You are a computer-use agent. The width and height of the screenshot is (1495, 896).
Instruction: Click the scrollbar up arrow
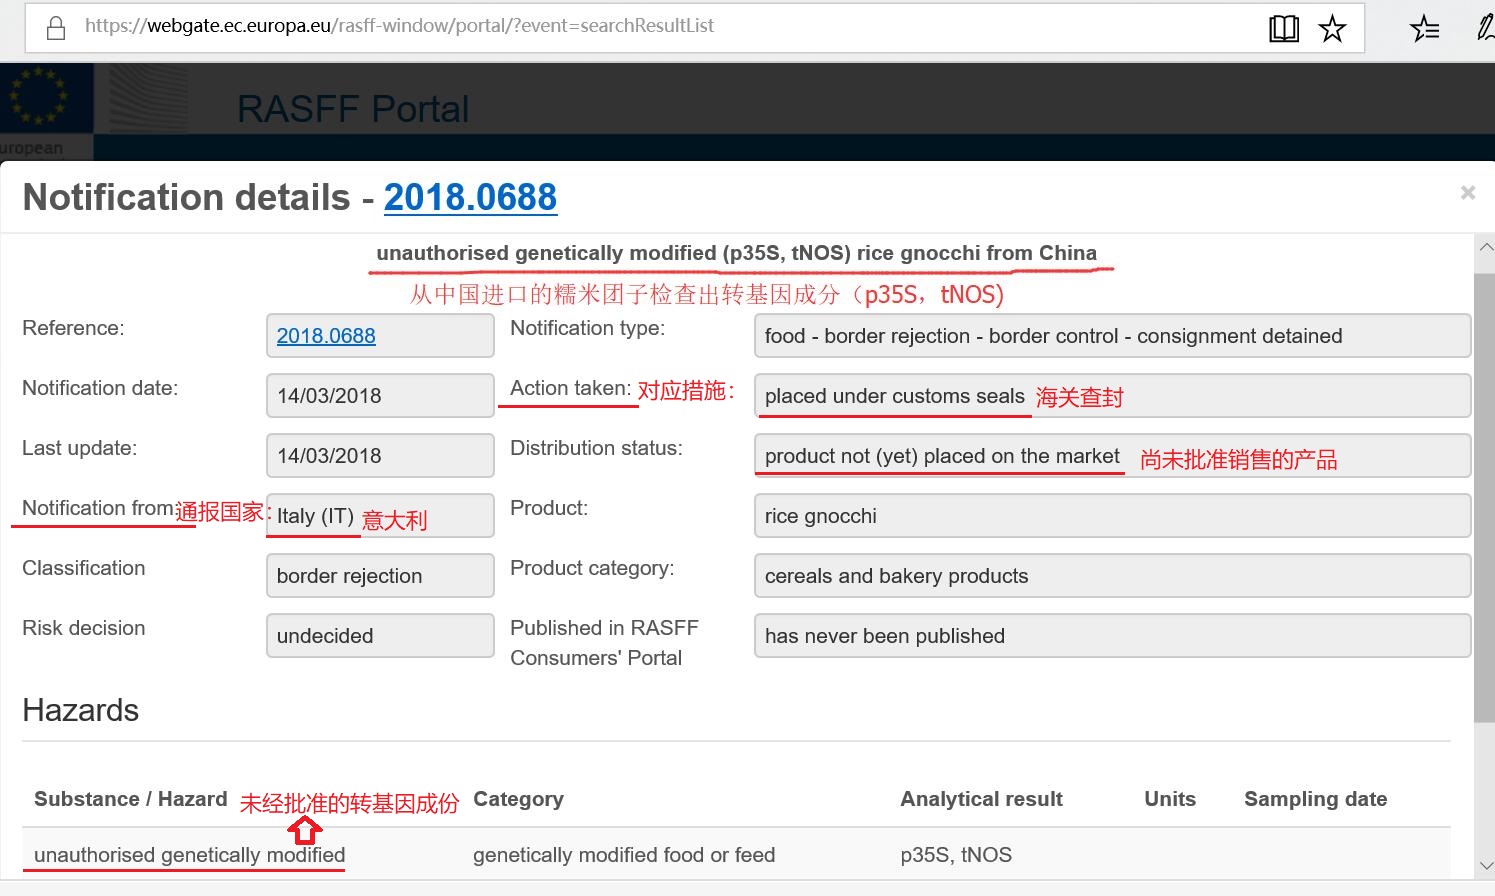coord(1485,246)
